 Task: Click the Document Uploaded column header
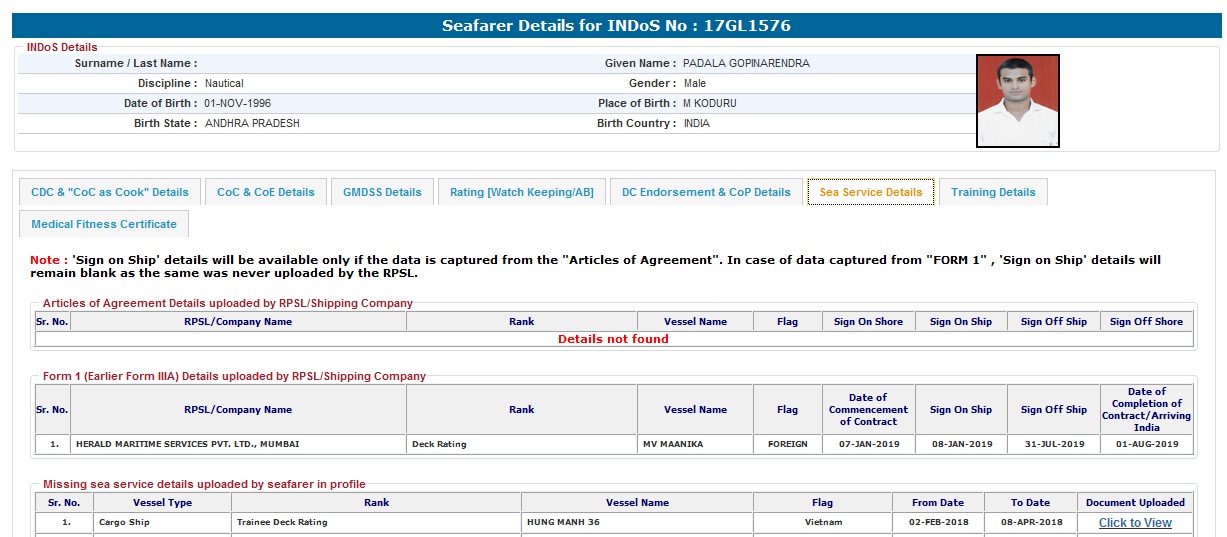[1135, 503]
